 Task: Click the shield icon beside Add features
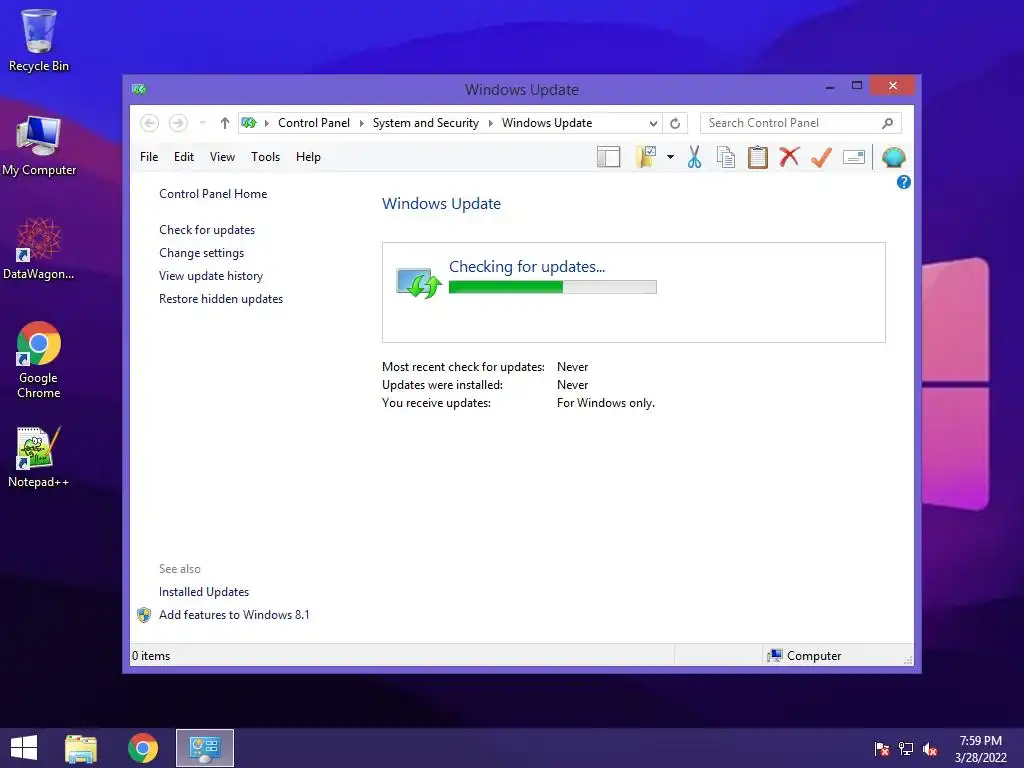144,615
